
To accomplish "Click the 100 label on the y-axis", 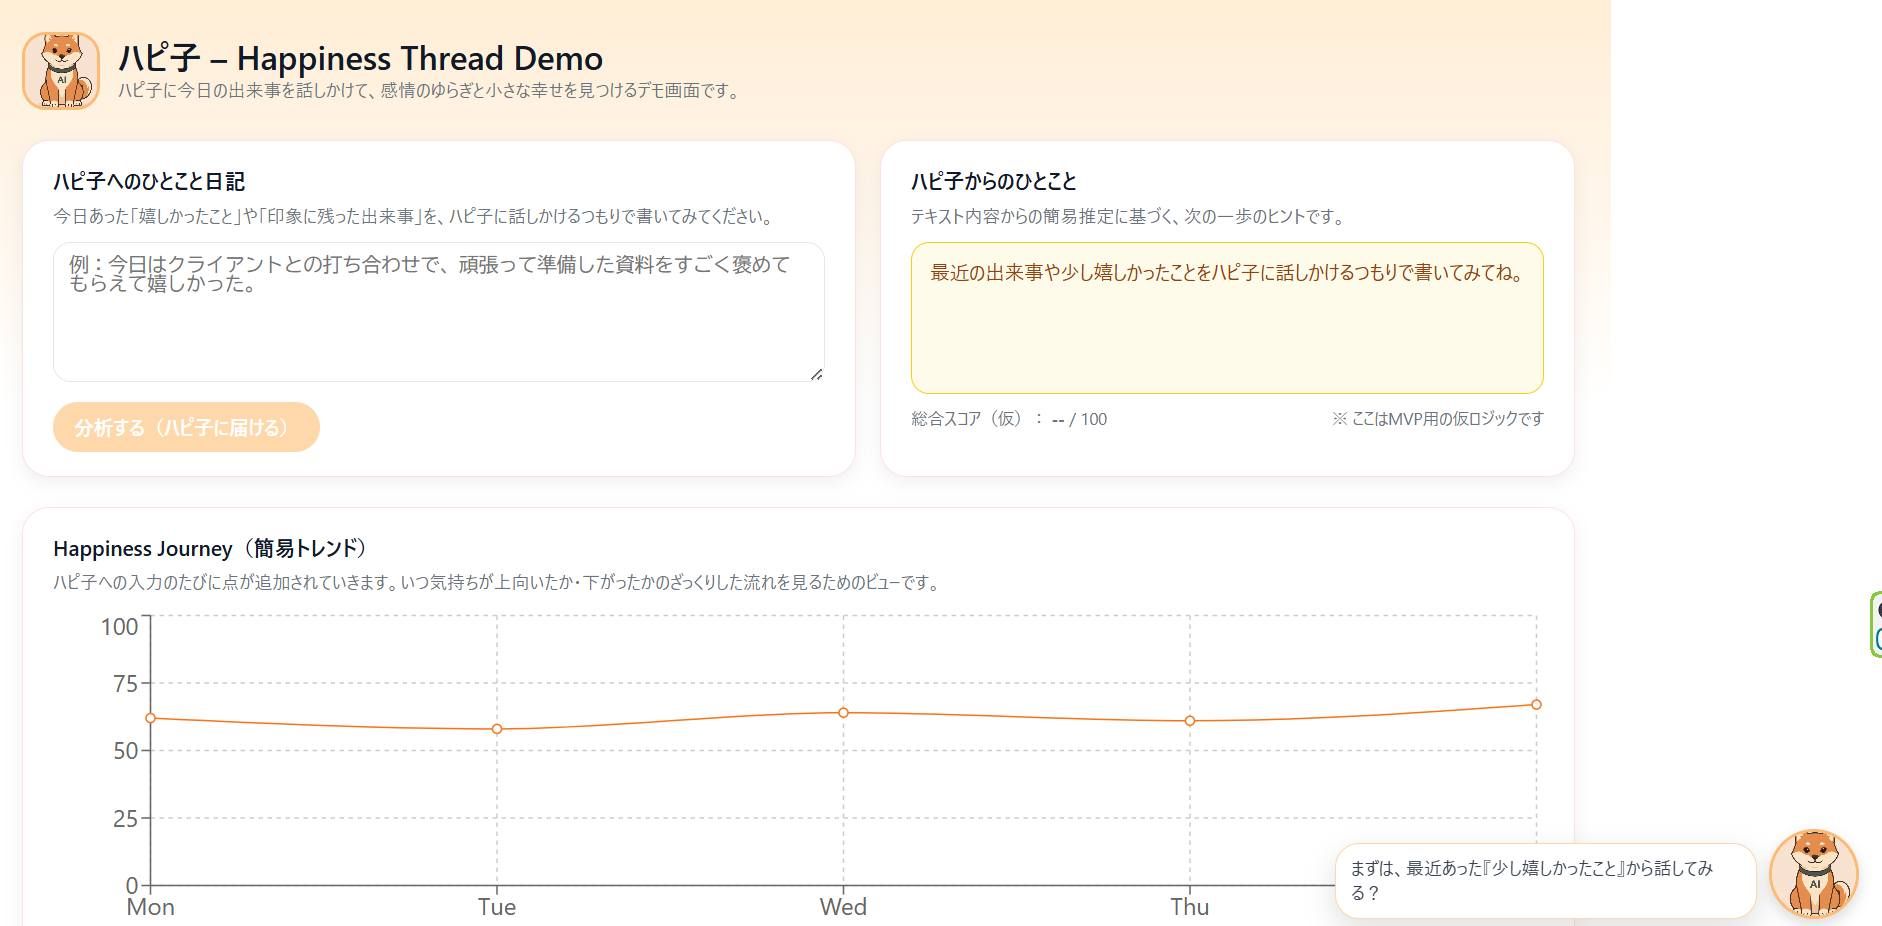I will pos(119,627).
